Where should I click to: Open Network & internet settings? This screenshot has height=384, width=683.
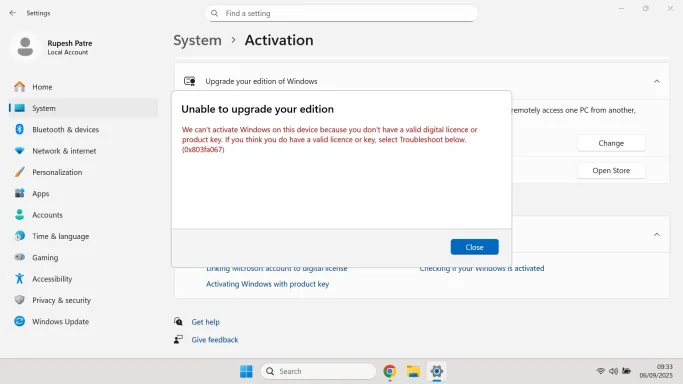coord(83,151)
